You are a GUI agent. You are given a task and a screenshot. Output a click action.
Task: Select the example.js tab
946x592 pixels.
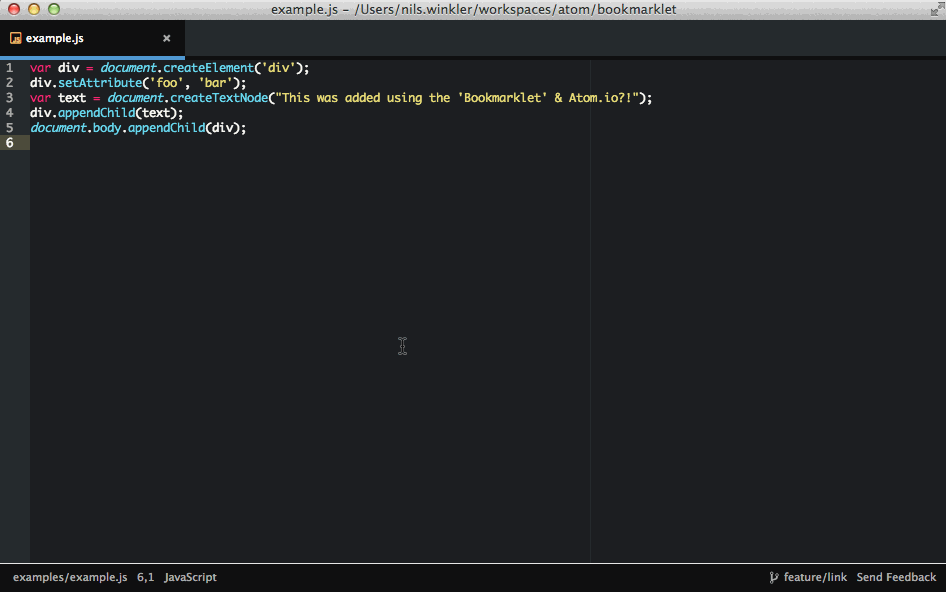[x=92, y=39]
